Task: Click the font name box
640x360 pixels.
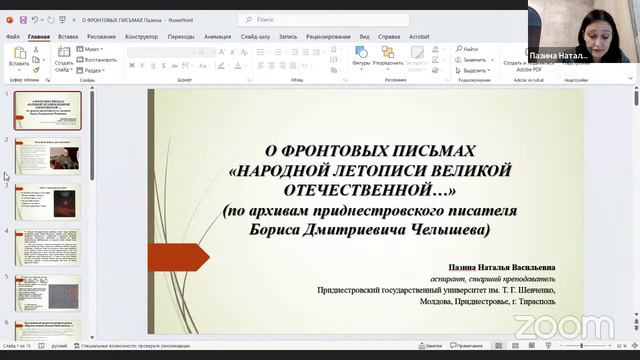Action: coord(161,52)
